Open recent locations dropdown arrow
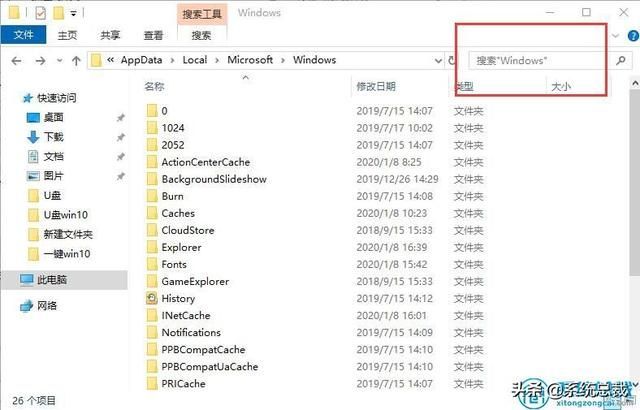Screen dimensions: 640x410 click(60, 61)
